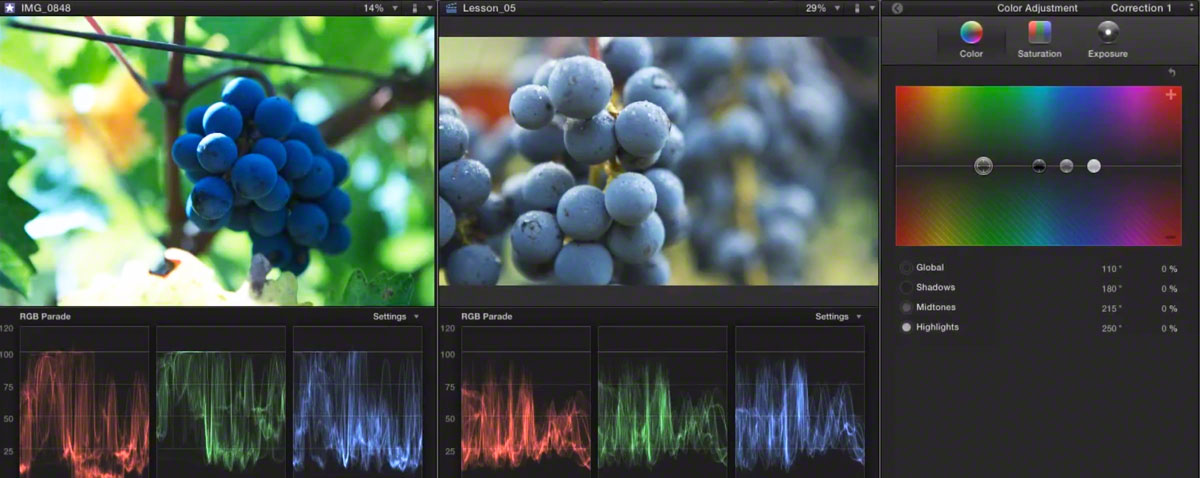Open Settings menu of IMG_0848 RGB Parade
The height and width of the screenshot is (478, 1200).
396,317
